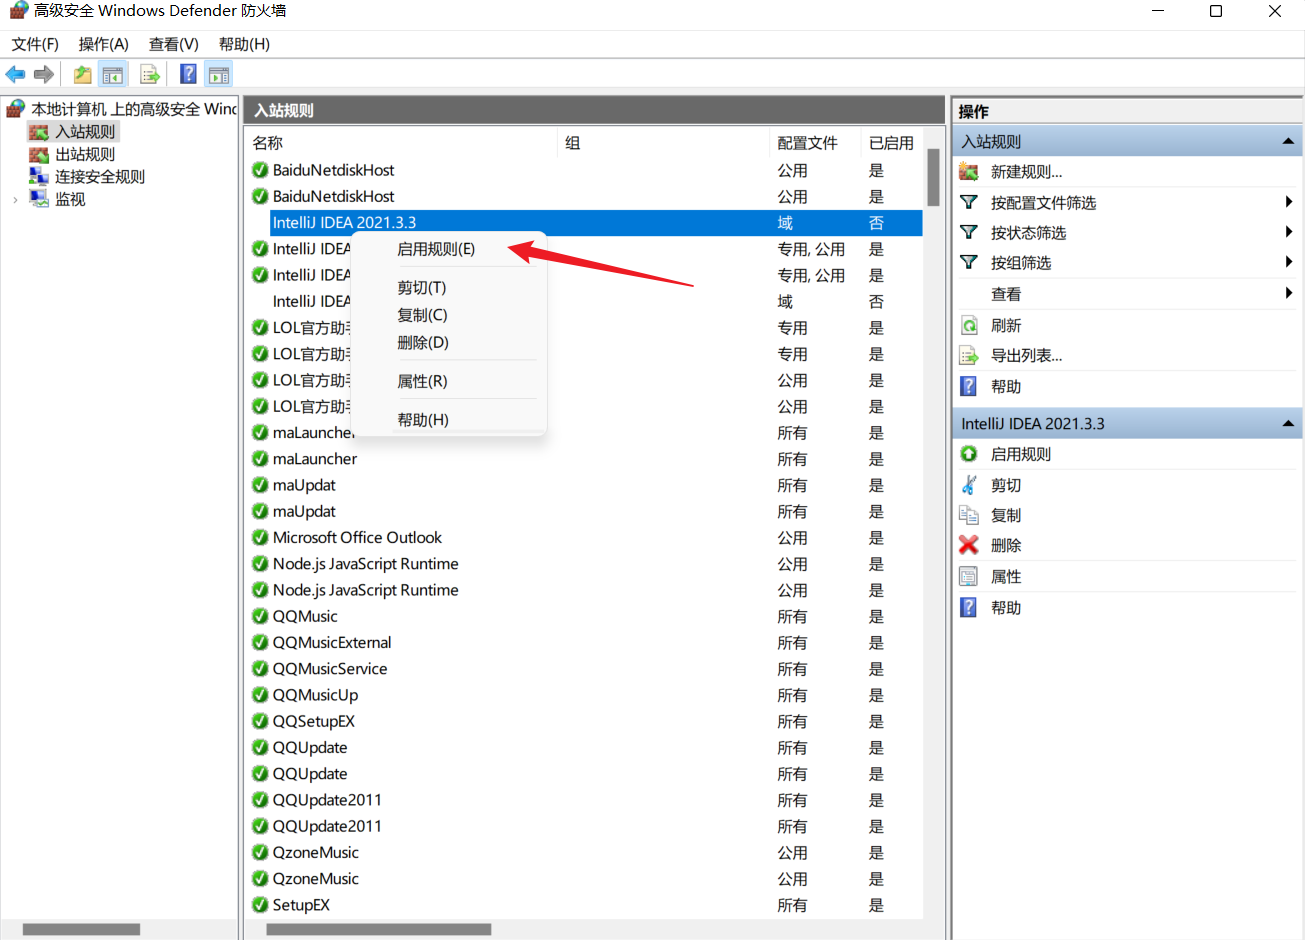This screenshot has width=1305, height=940.
Task: Select the first BaiduNetdiskHost rule row
Action: point(585,170)
